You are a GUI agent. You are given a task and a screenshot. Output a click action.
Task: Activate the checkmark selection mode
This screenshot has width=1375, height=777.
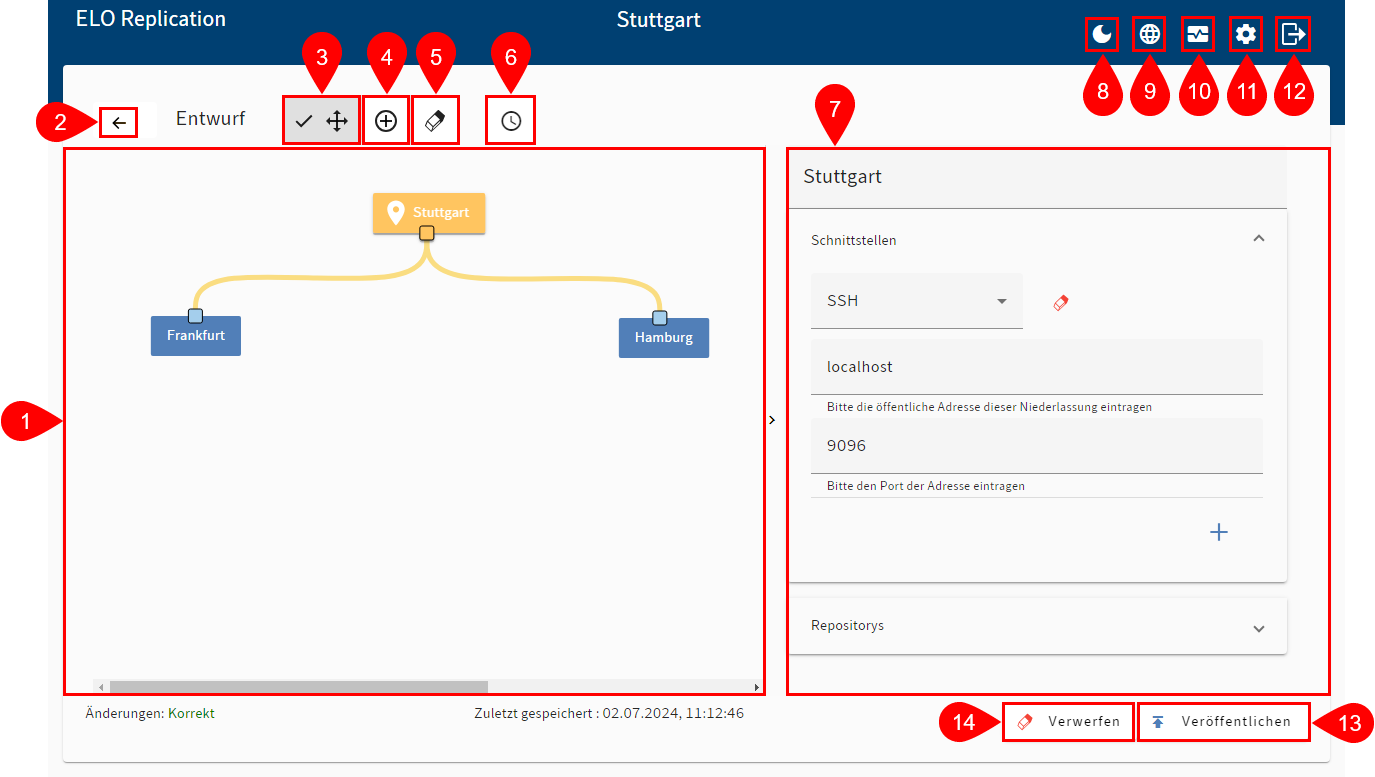point(304,121)
